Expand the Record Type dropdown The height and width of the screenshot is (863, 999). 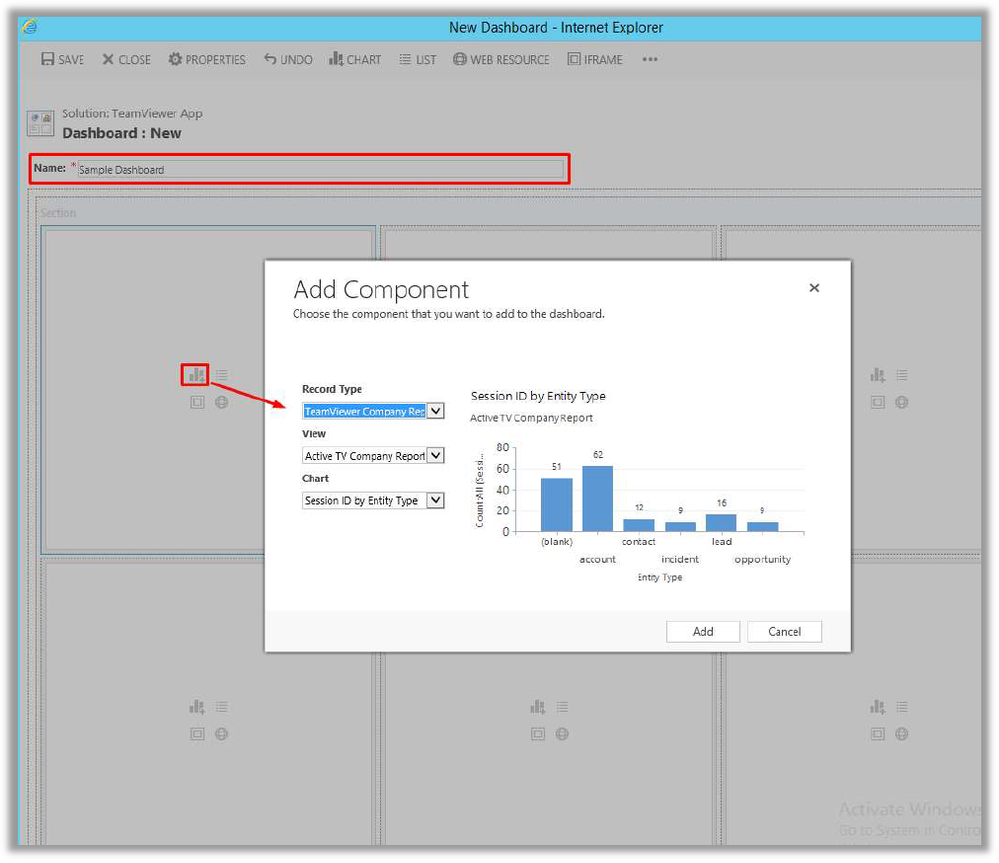pos(435,411)
